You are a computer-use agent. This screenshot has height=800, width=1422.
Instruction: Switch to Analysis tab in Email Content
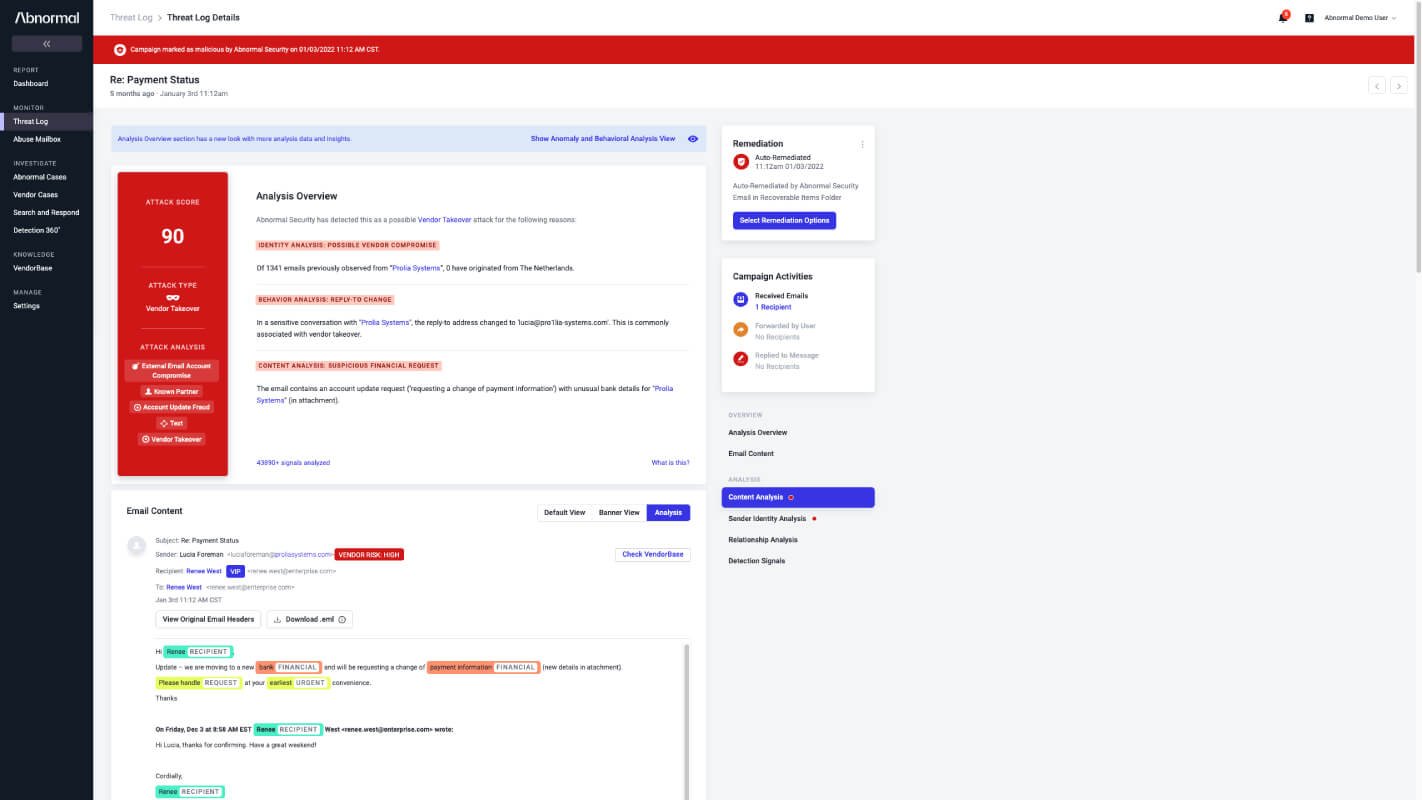(668, 513)
